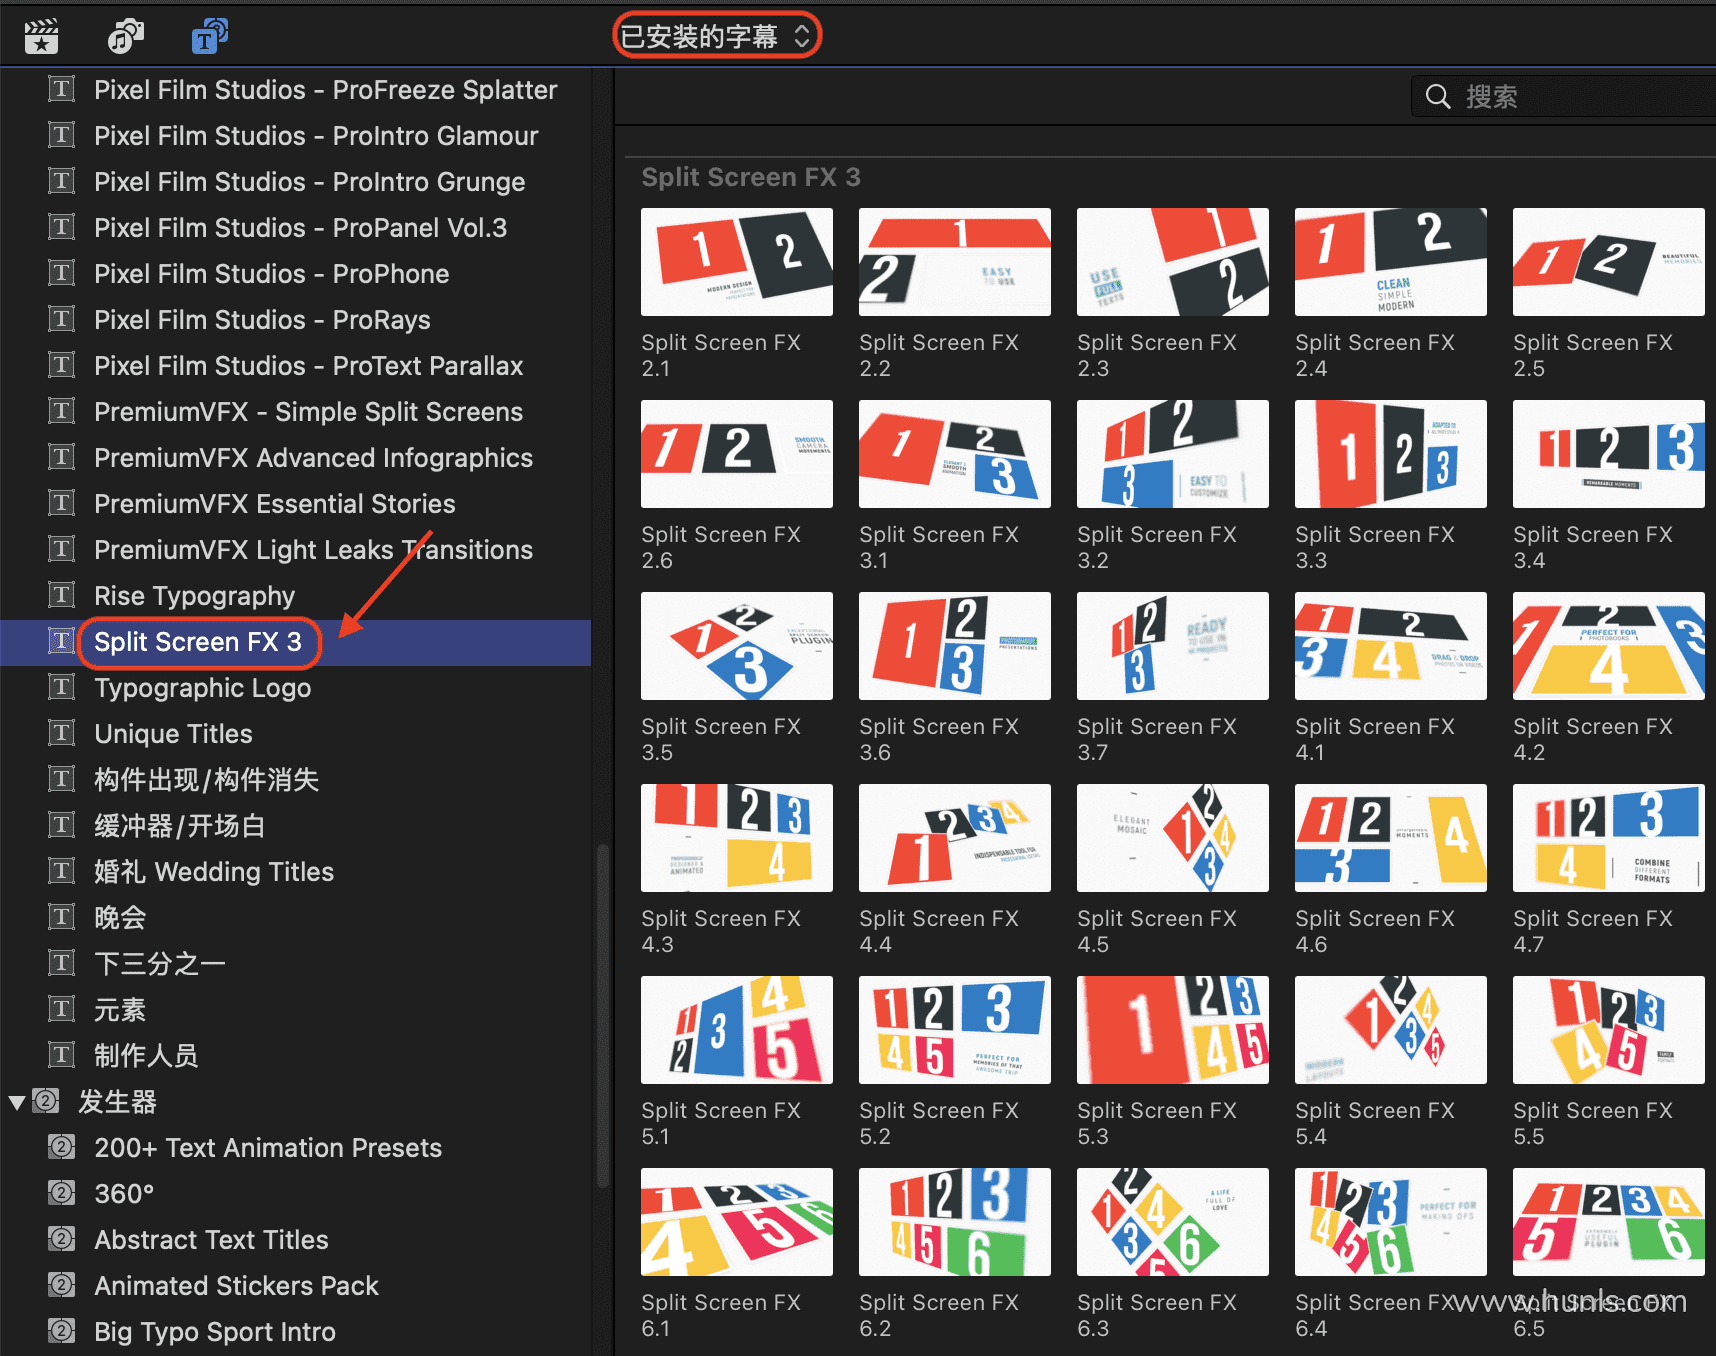This screenshot has width=1716, height=1356.
Task: Select Split Screen FX 5.4 thumbnail
Action: (1391, 1030)
